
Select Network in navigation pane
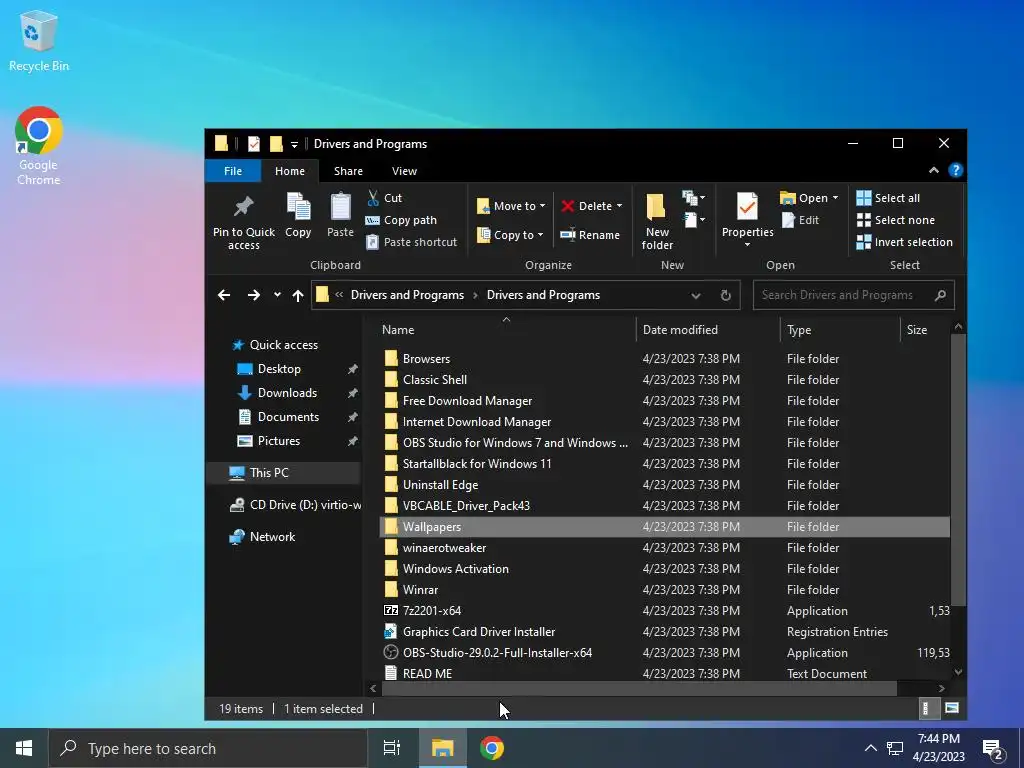pyautogui.click(x=272, y=537)
